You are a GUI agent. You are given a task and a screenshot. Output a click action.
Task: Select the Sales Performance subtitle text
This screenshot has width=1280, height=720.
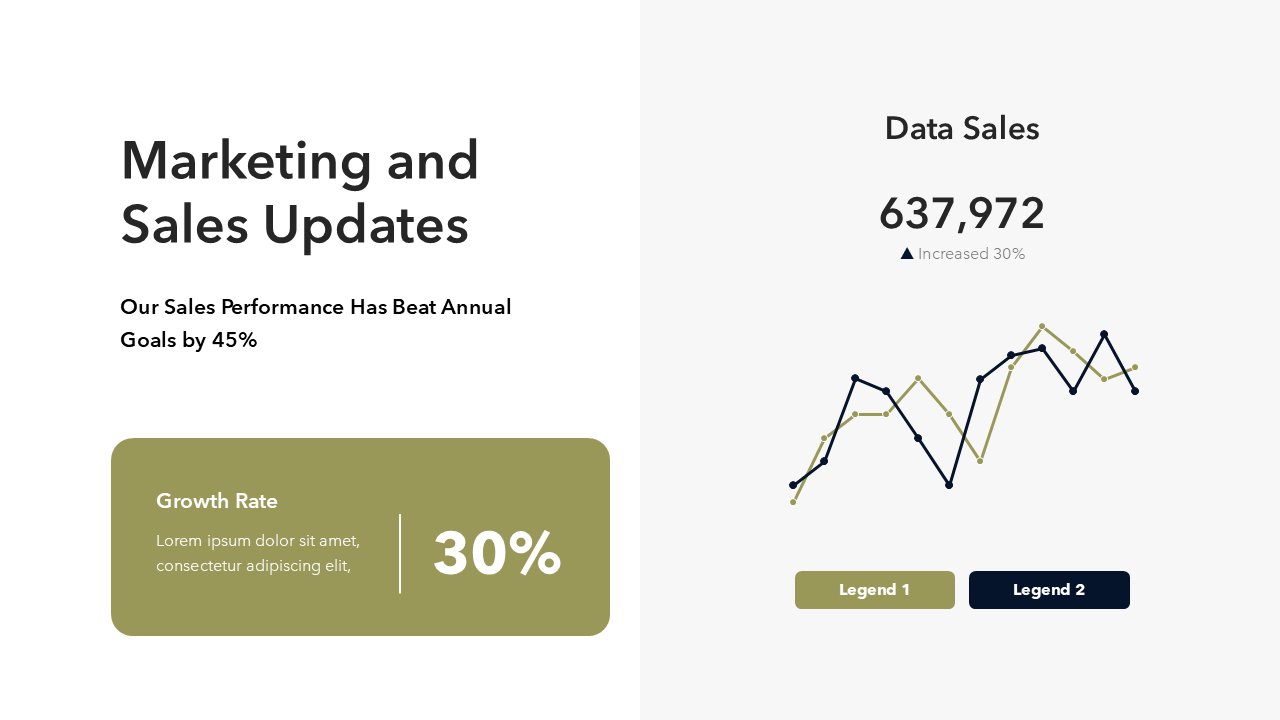pos(316,323)
